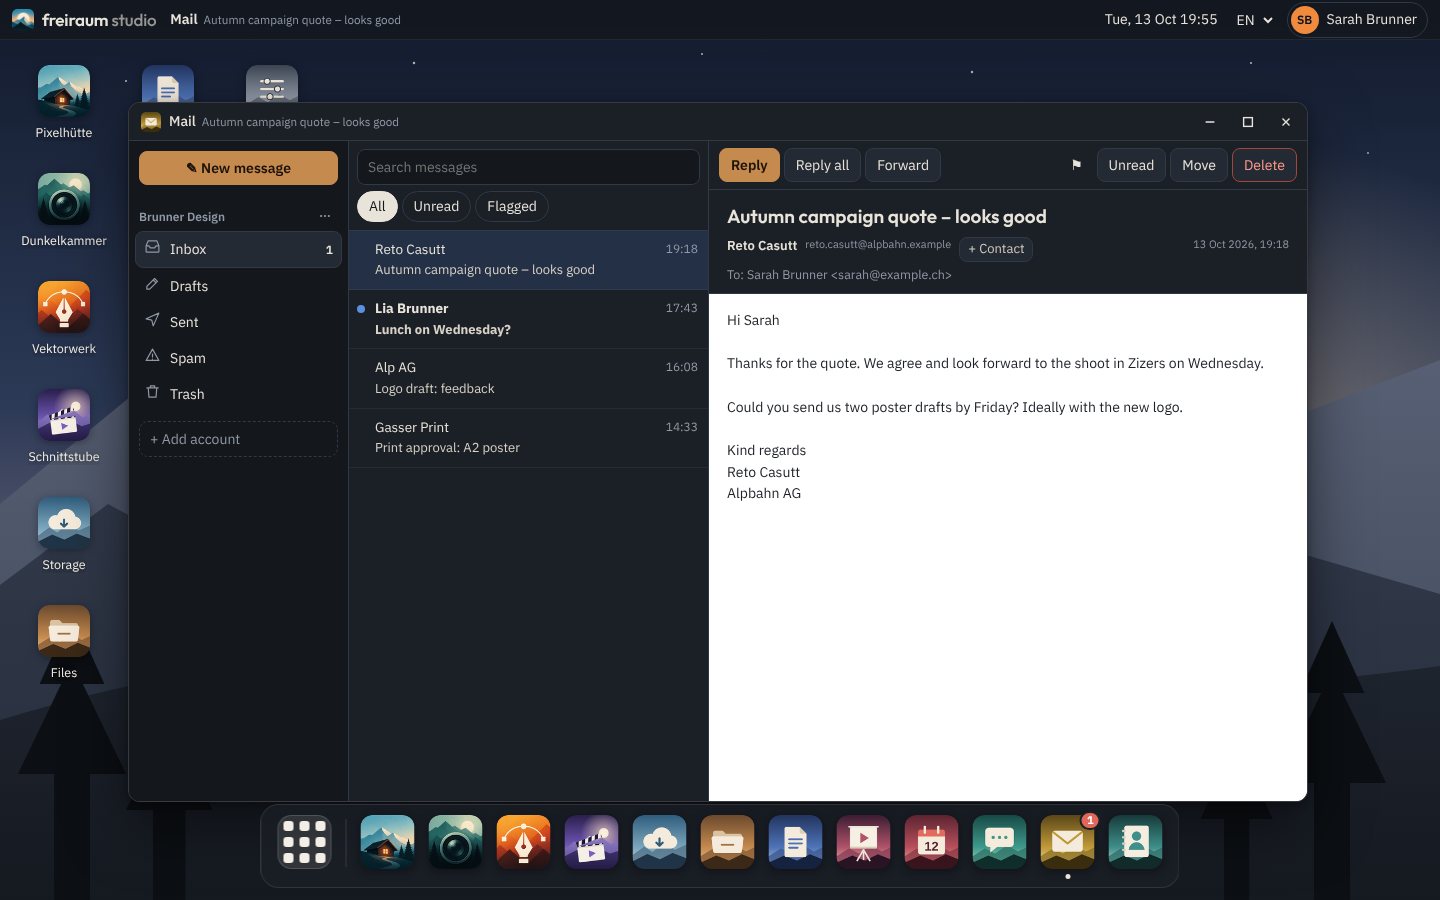
Task: Open the Sarah Brunner user menu
Action: tap(1355, 20)
